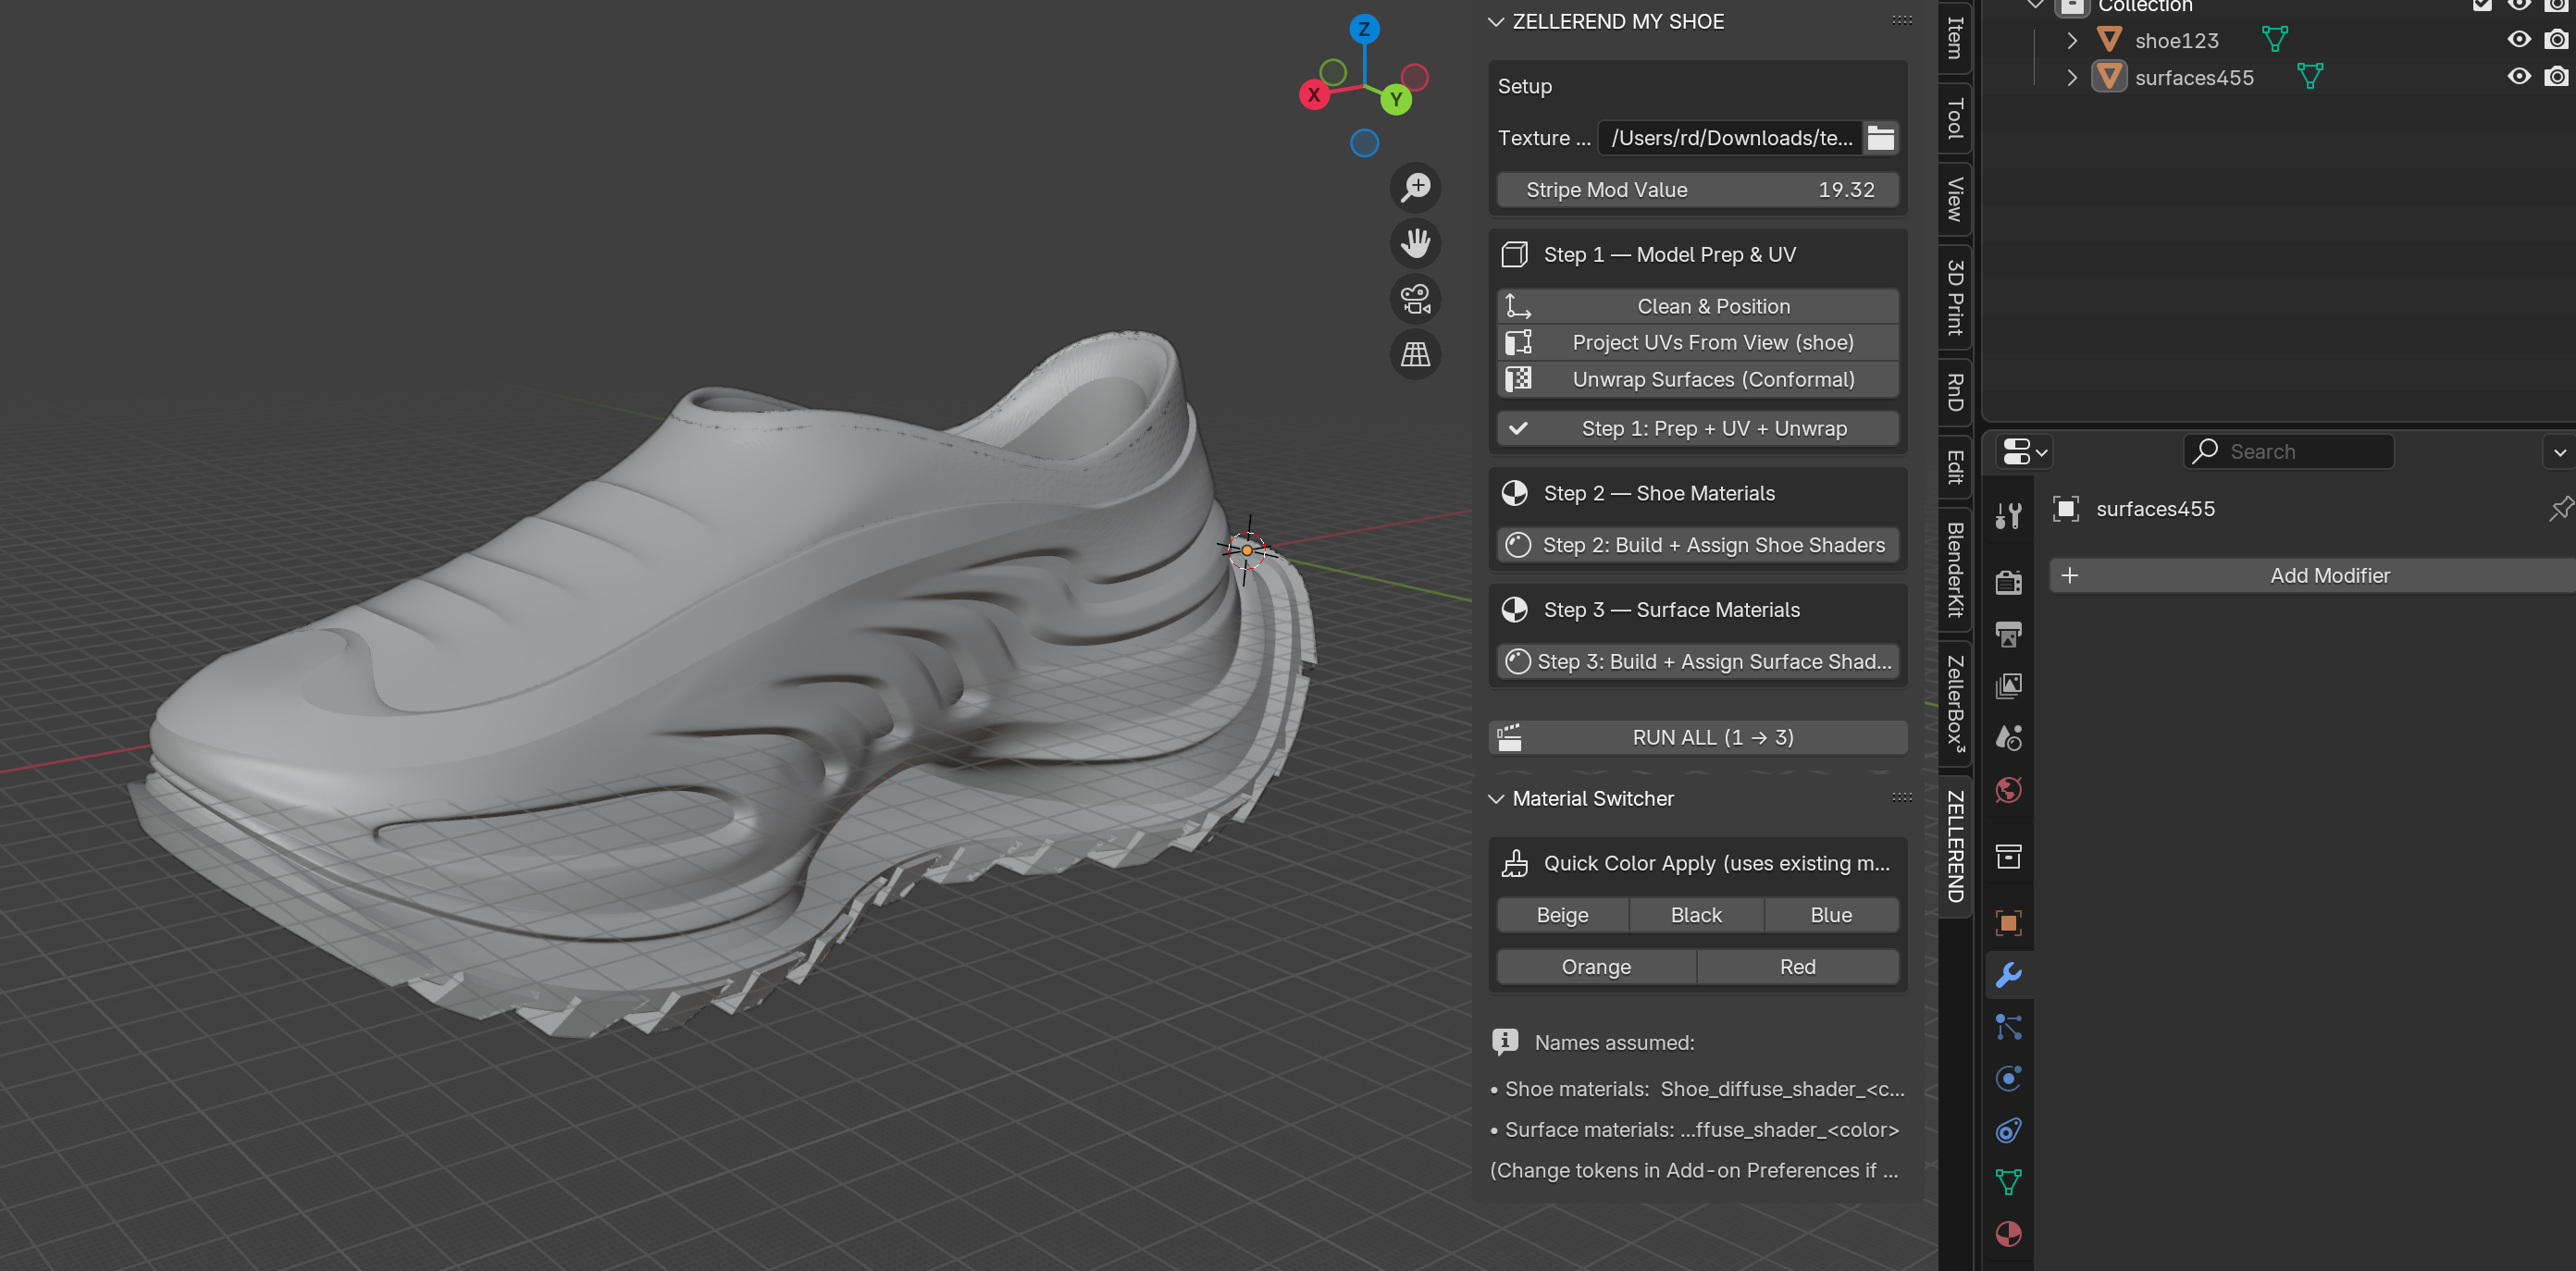2576x1271 pixels.
Task: Switch orthographic/perspective grid icon
Action: pos(1415,354)
